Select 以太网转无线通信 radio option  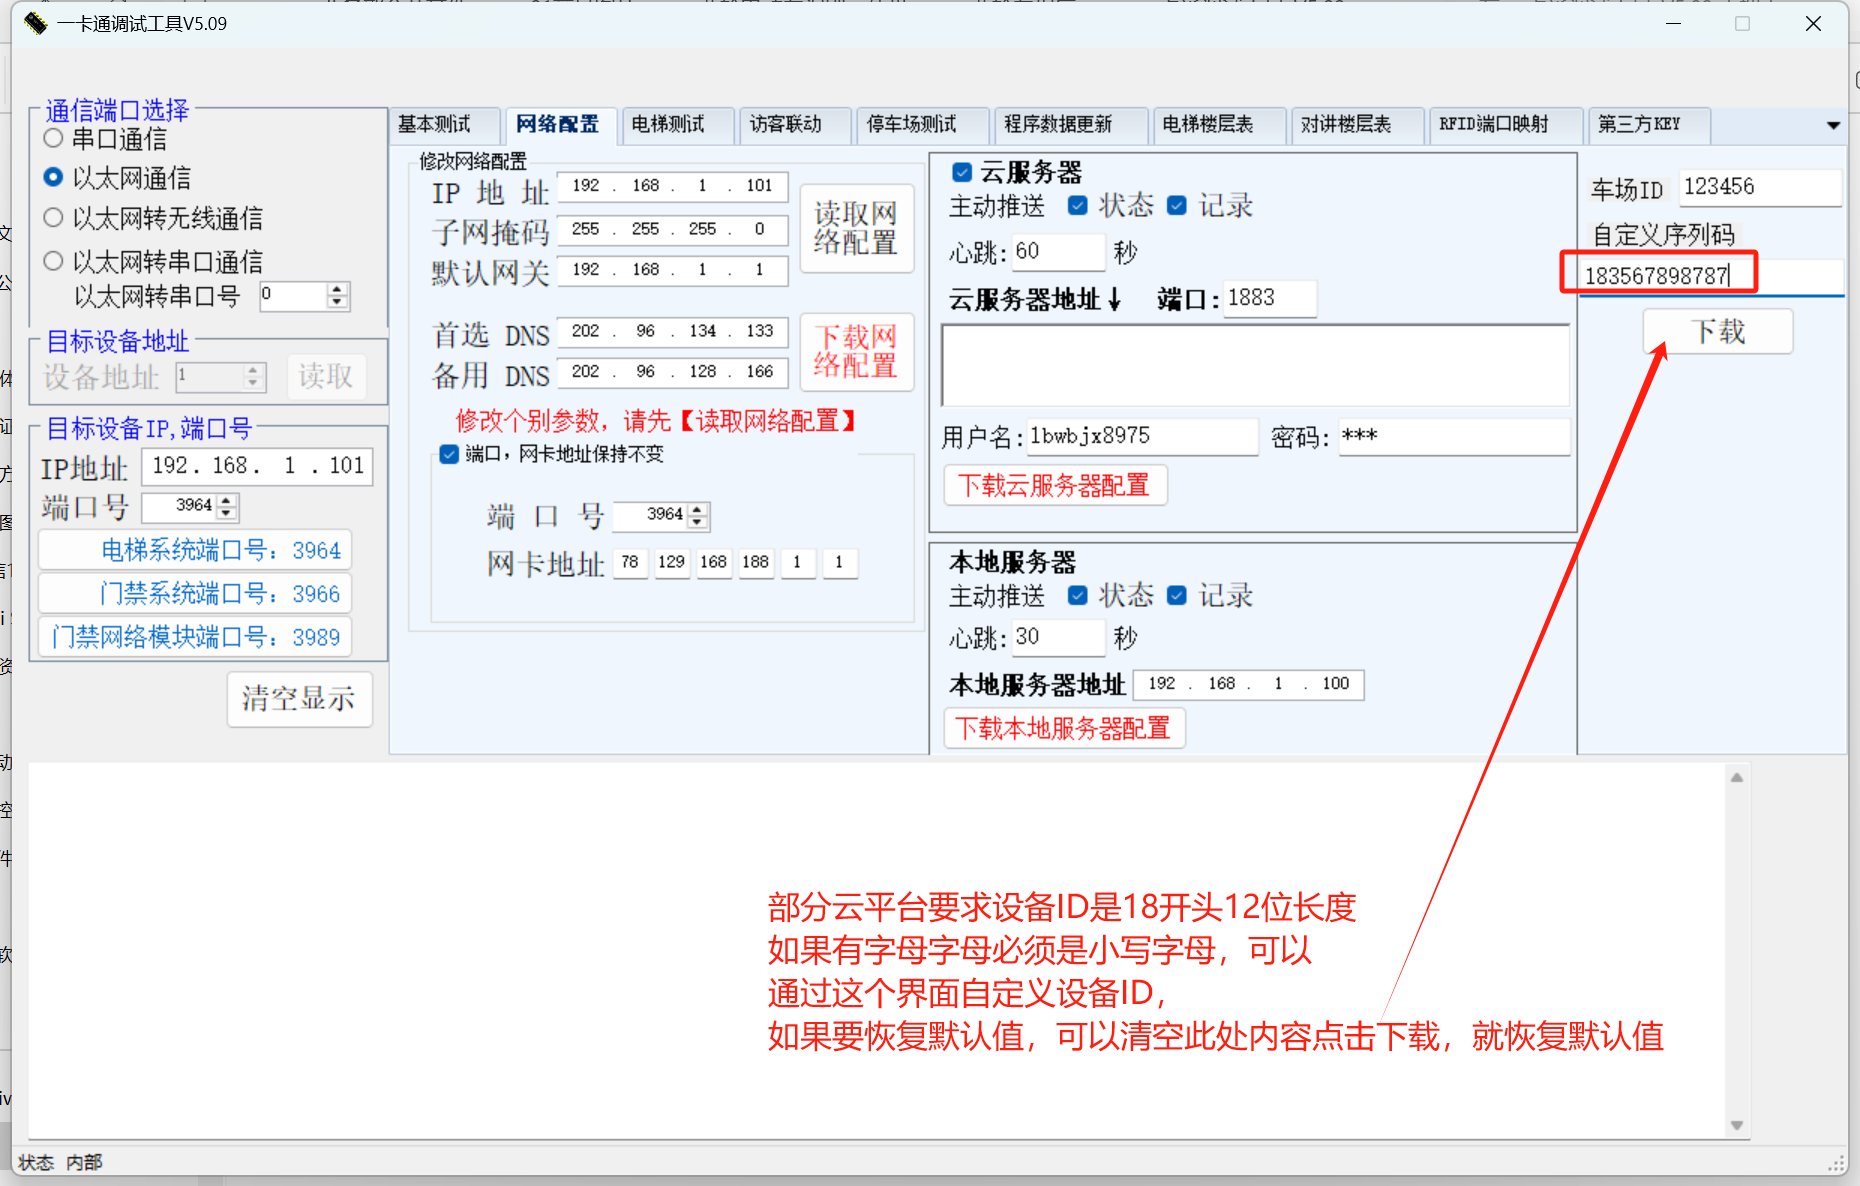pos(54,218)
